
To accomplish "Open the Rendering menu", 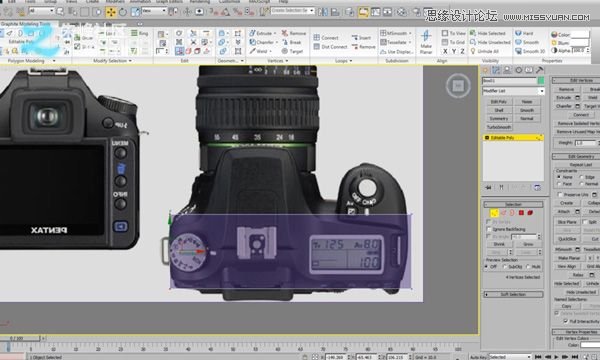I will click(x=199, y=2).
